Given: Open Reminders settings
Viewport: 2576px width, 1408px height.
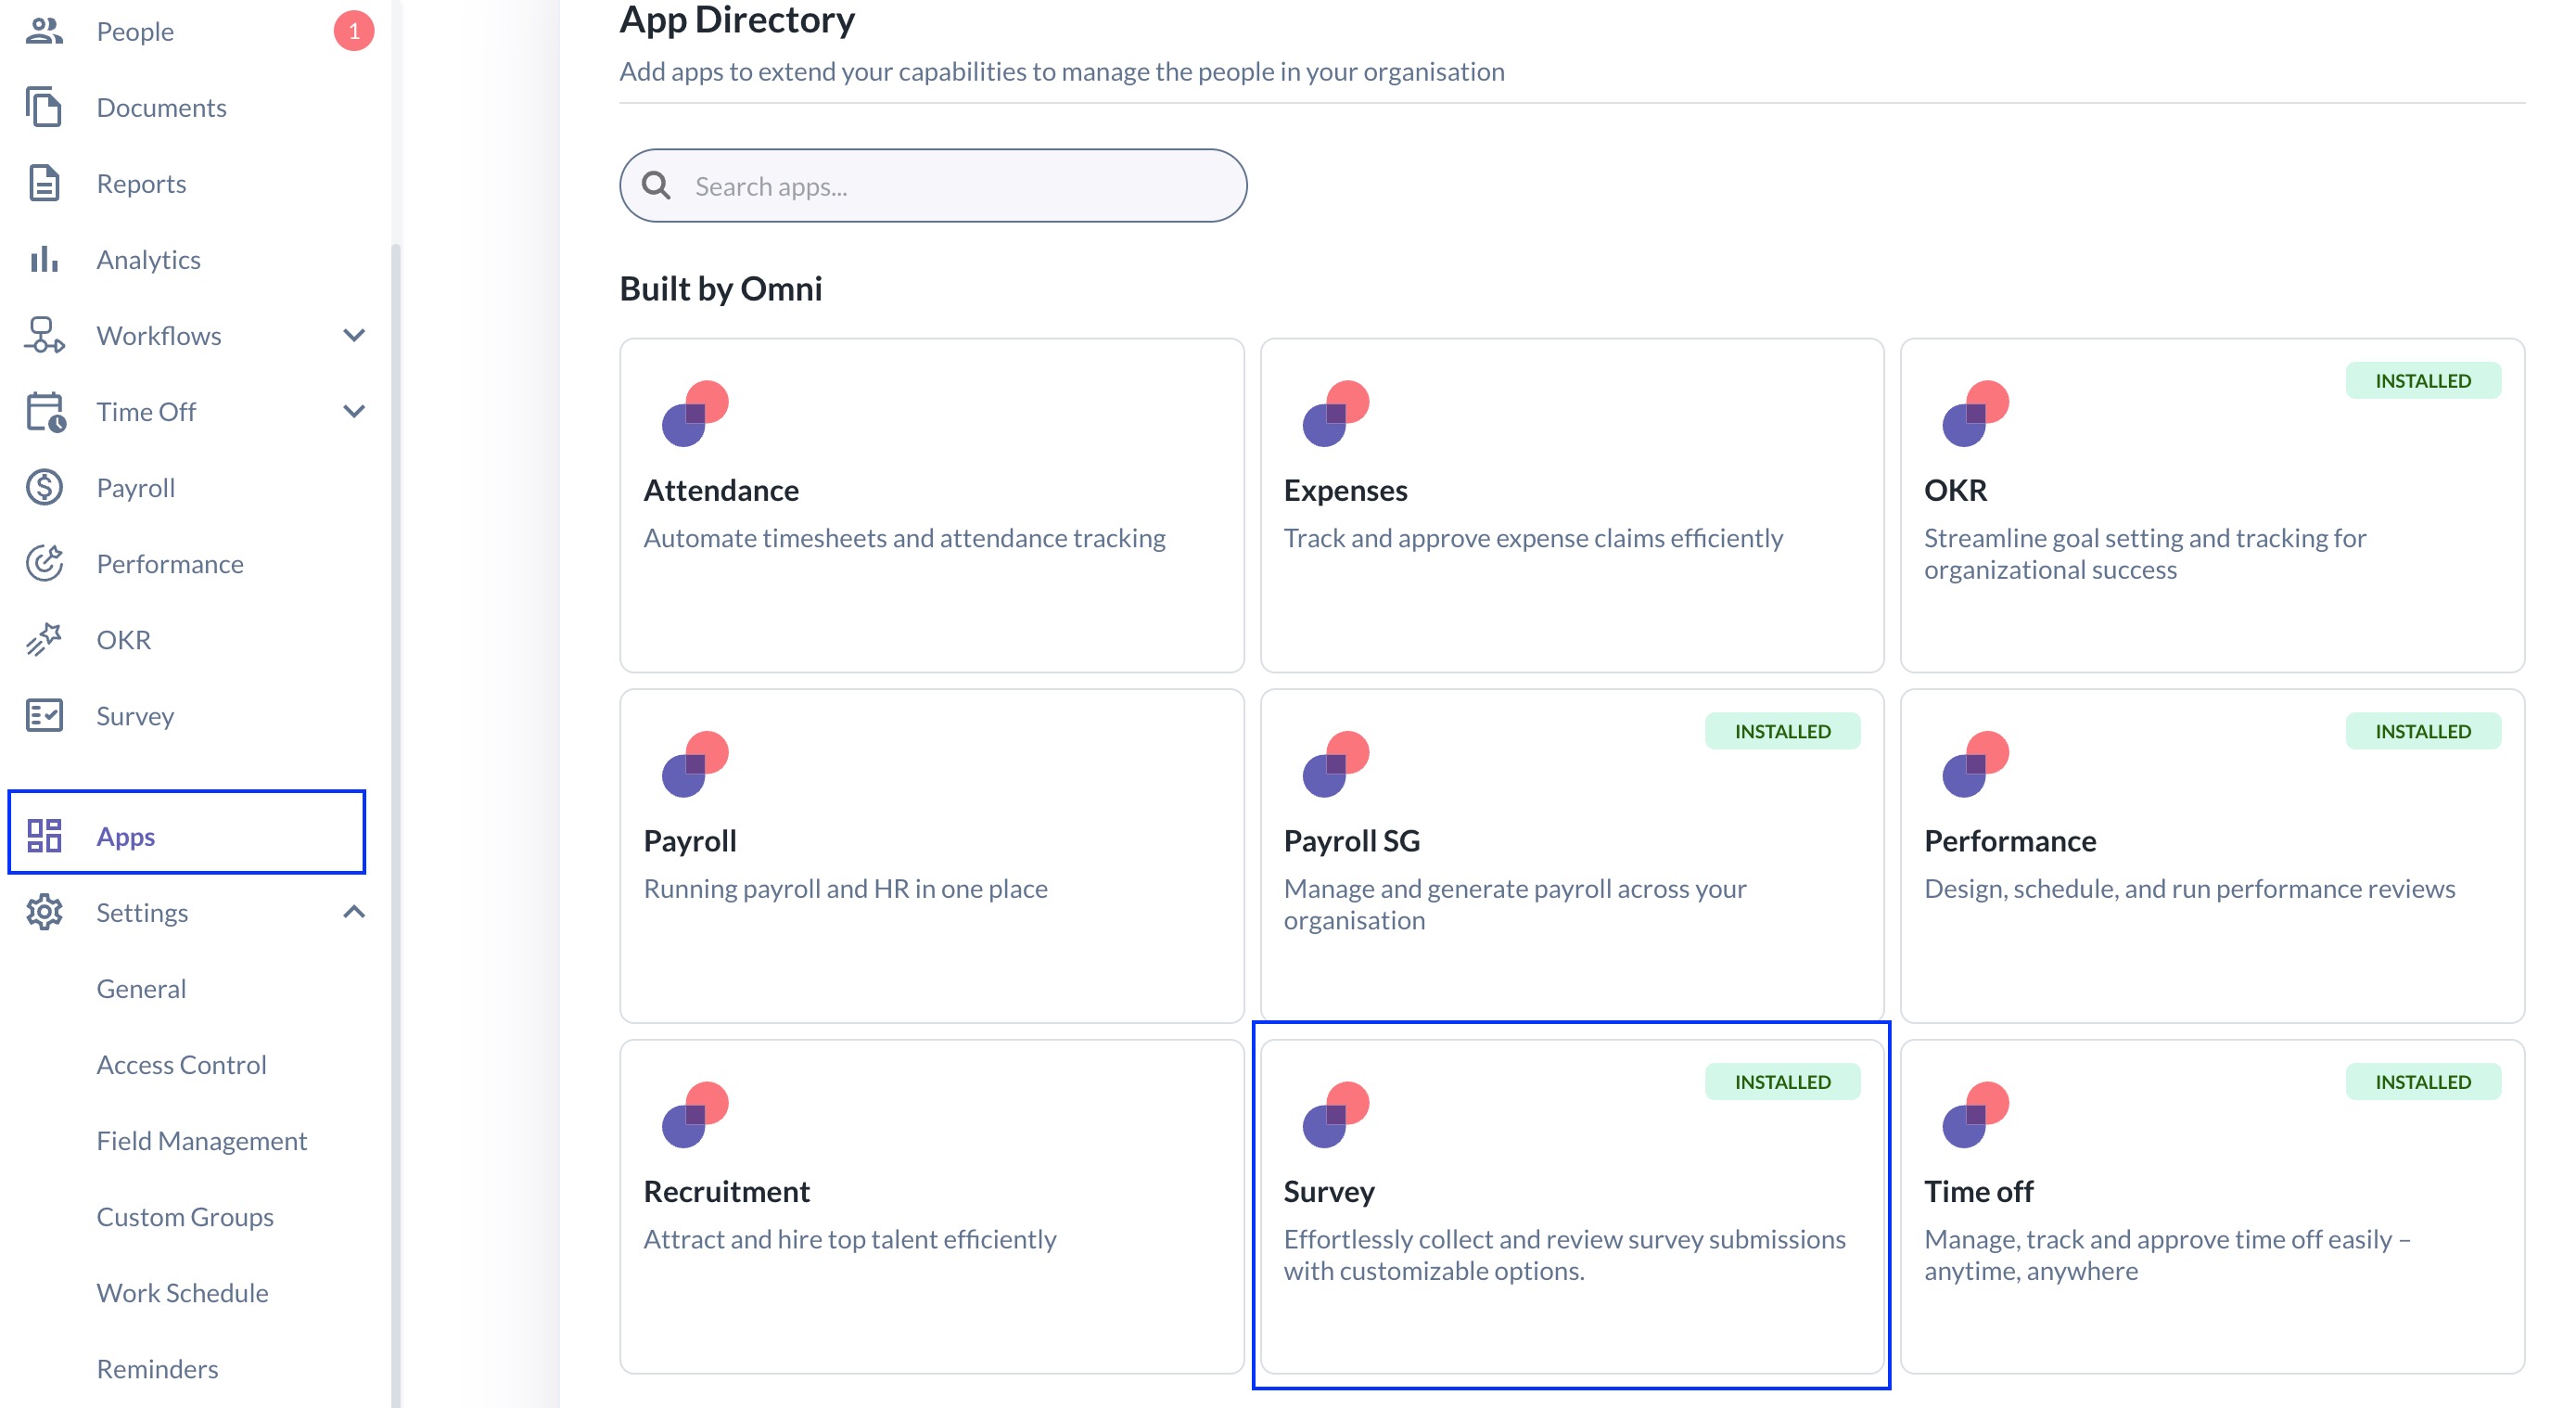Looking at the screenshot, I should (x=157, y=1368).
